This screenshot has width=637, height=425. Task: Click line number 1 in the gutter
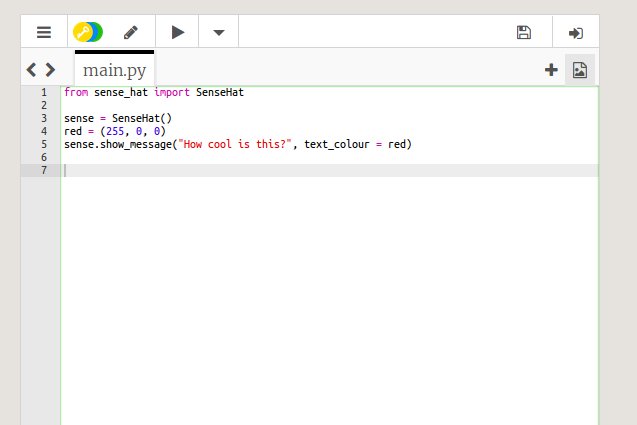[43, 92]
